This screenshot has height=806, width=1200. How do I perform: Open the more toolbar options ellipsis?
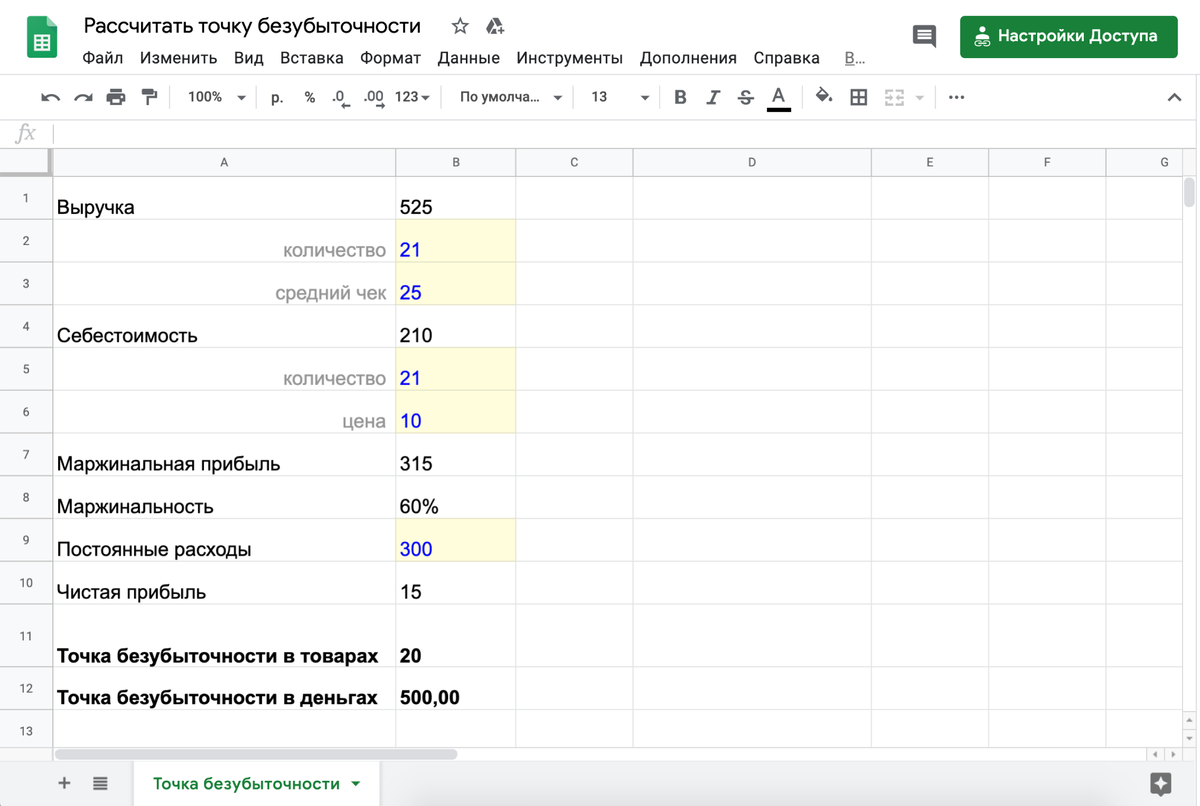pos(957,97)
